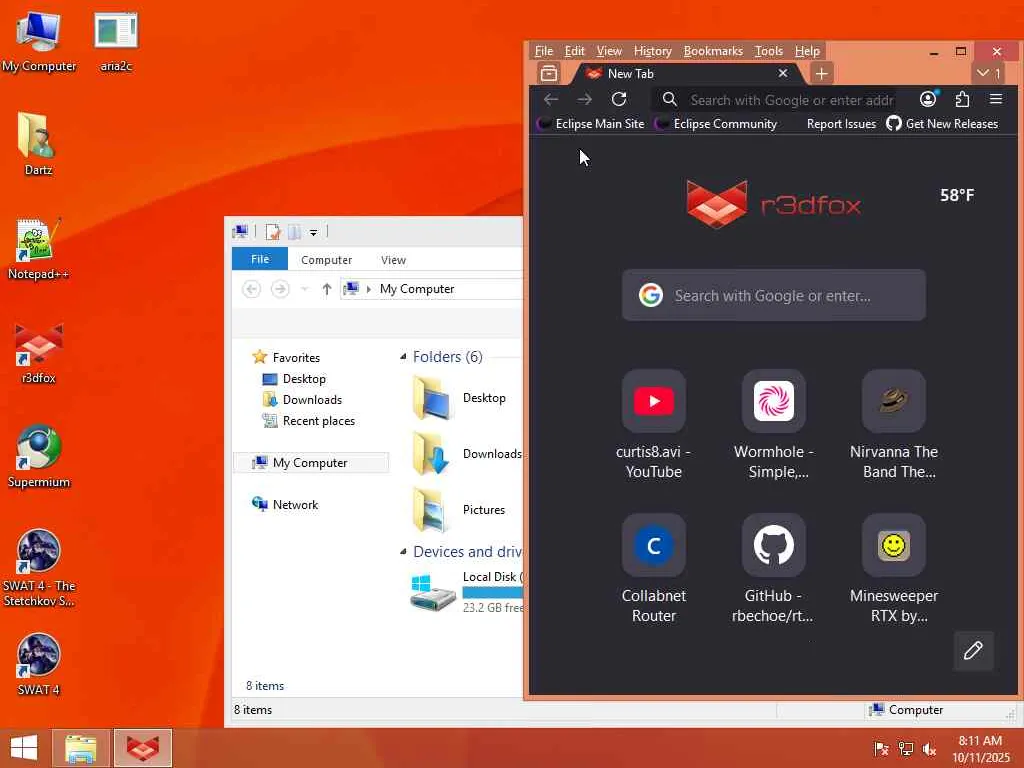Collapse the Folders (6) group
This screenshot has height=768, width=1024.
tap(403, 357)
